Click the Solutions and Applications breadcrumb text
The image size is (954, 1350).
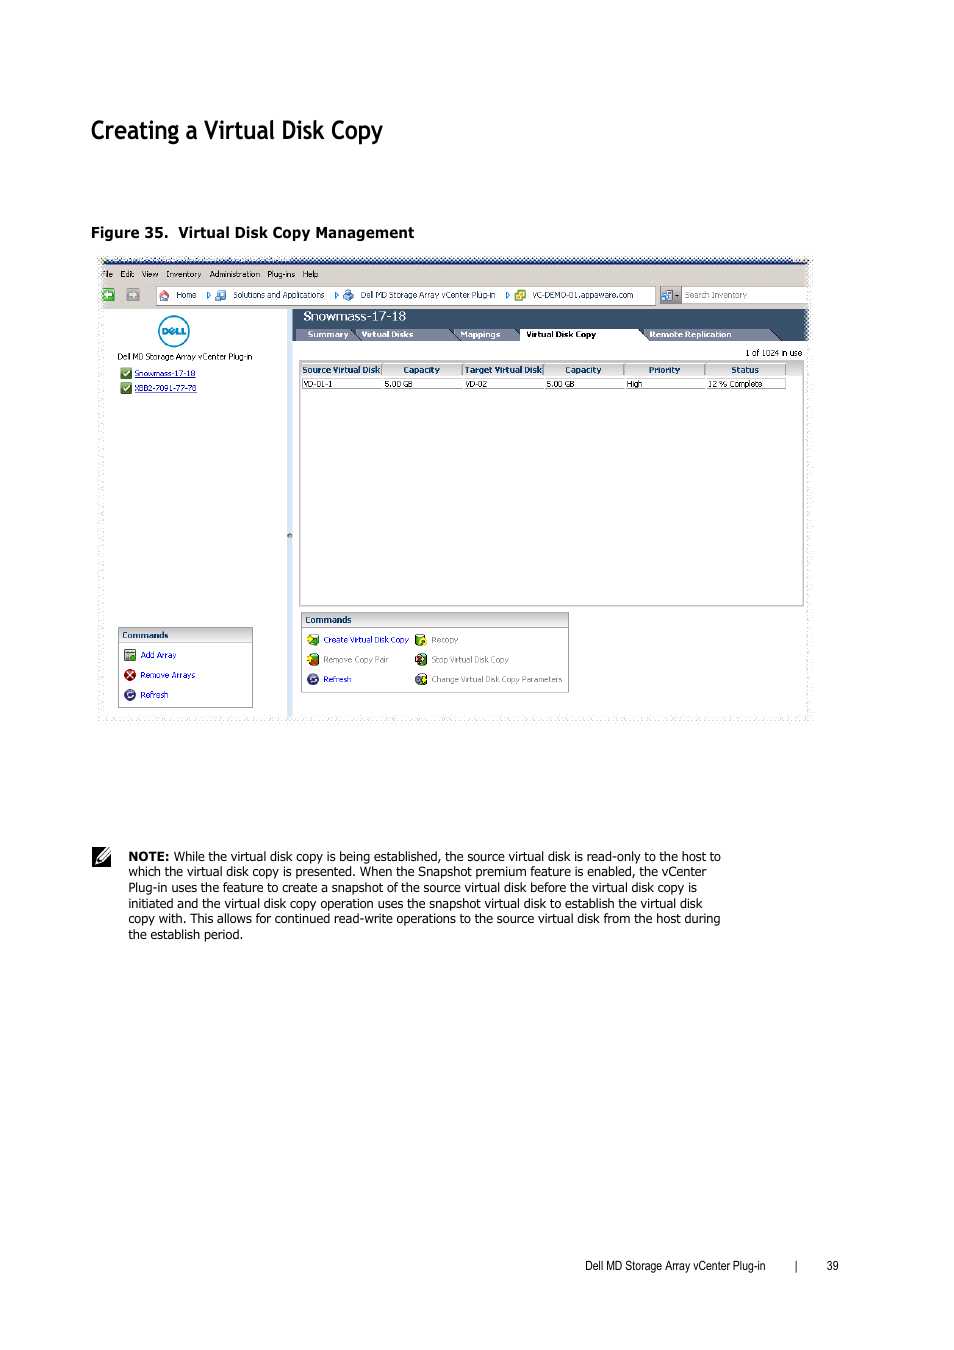[279, 295]
